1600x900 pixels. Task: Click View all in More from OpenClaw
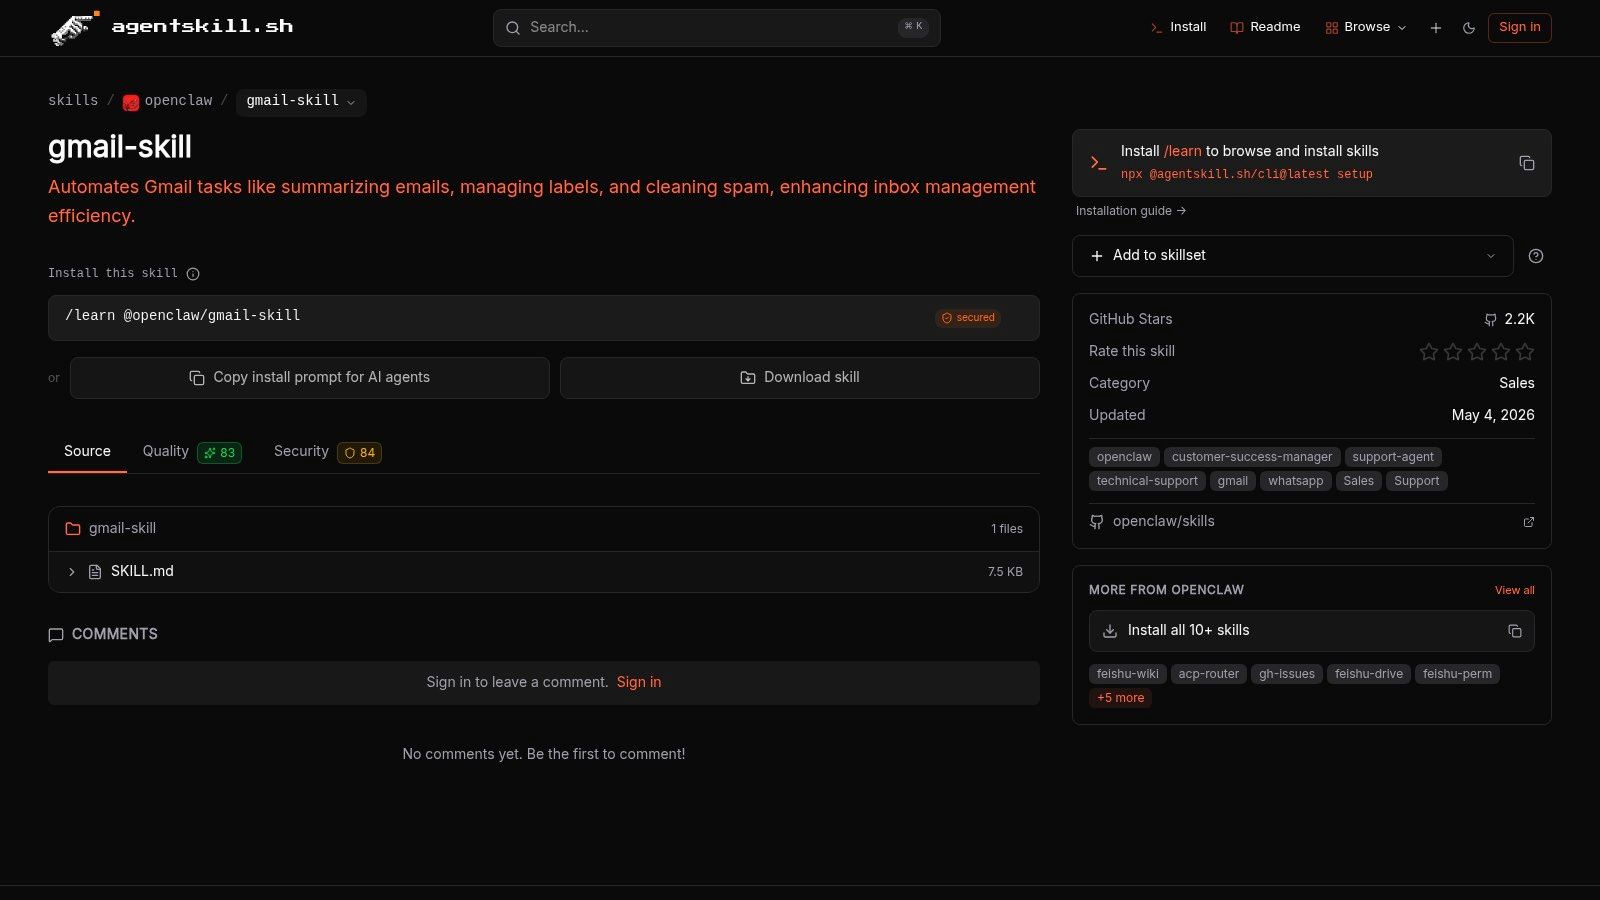(1515, 591)
